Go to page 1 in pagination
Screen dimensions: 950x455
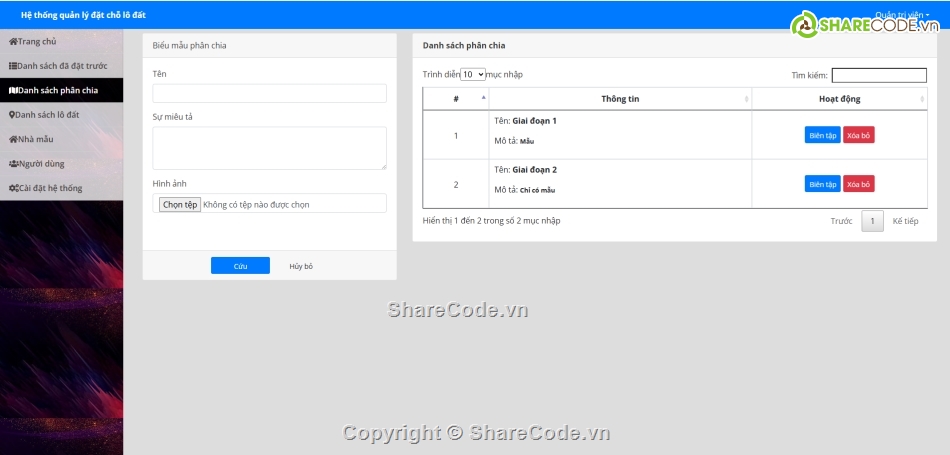pos(872,221)
